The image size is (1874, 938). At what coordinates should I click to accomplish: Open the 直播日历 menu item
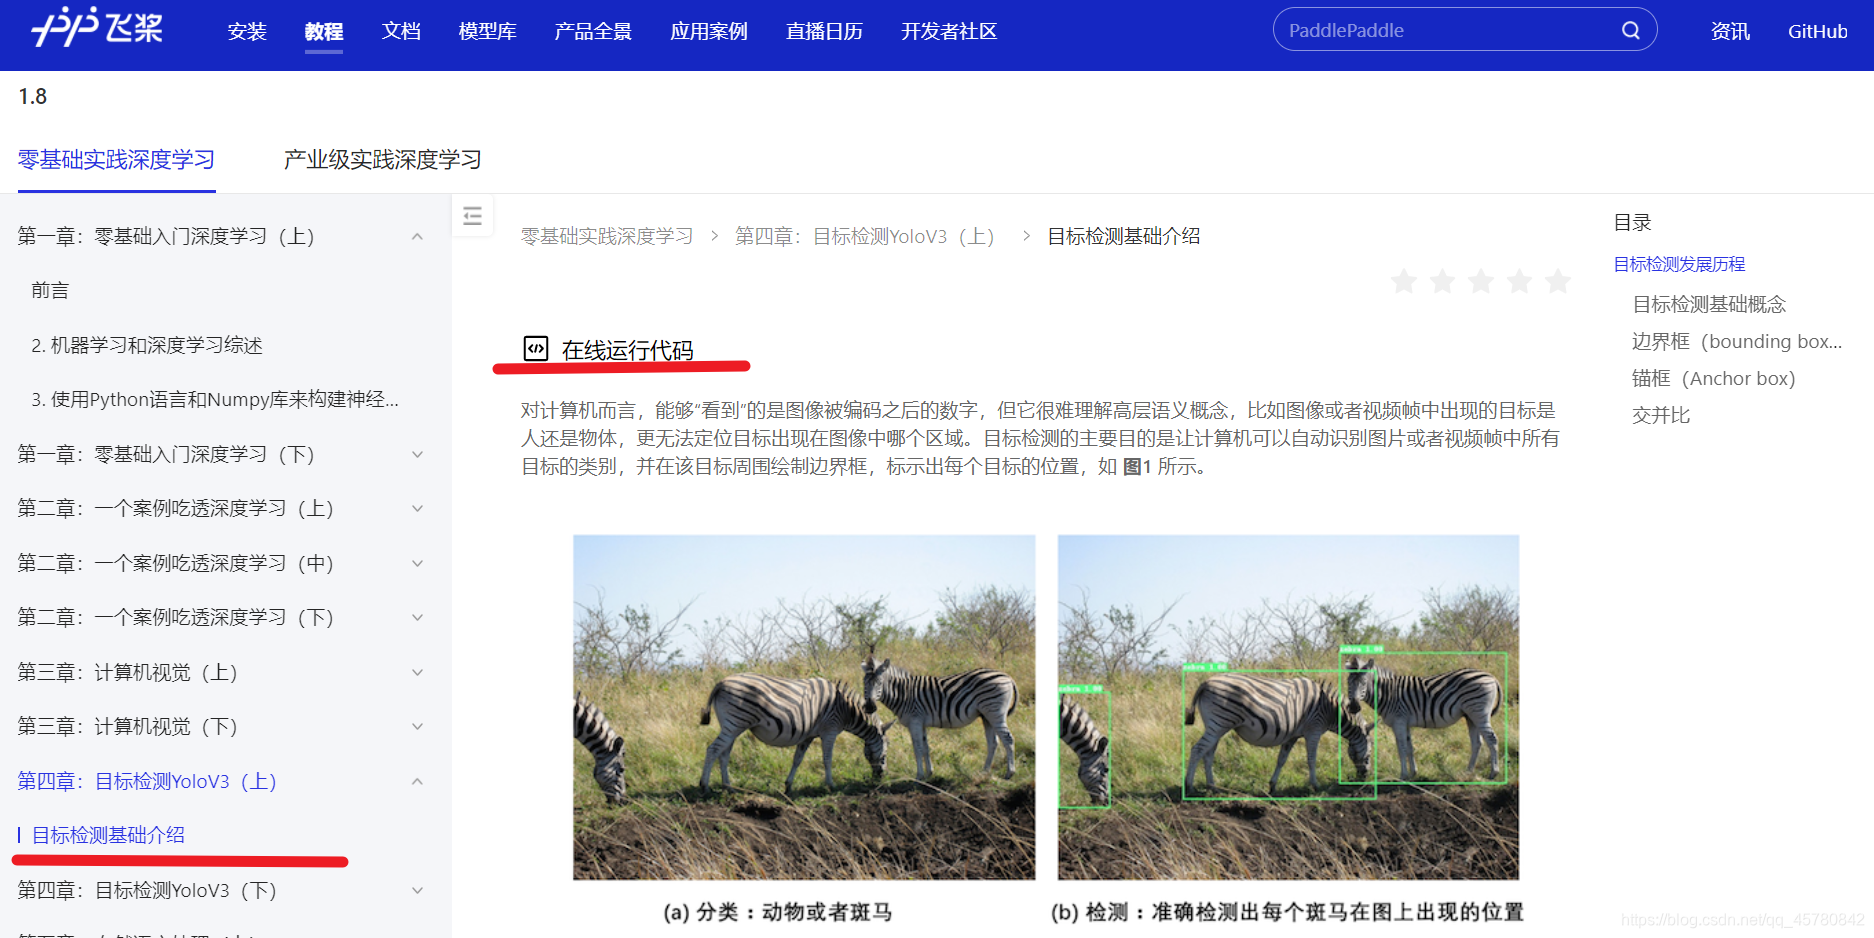coord(824,31)
